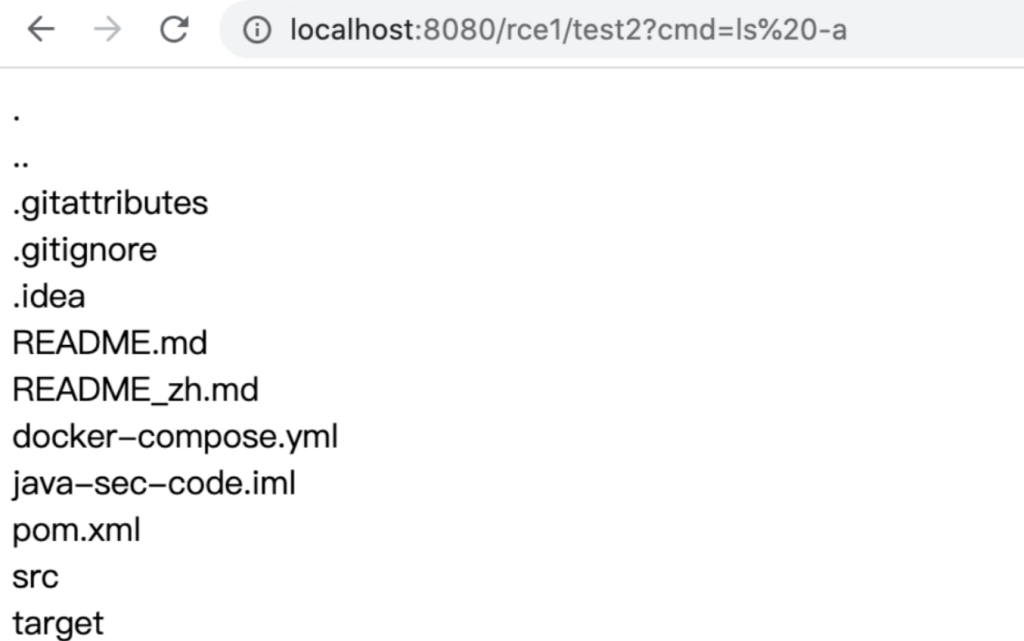Open the site information icon in the address bar

[x=257, y=30]
